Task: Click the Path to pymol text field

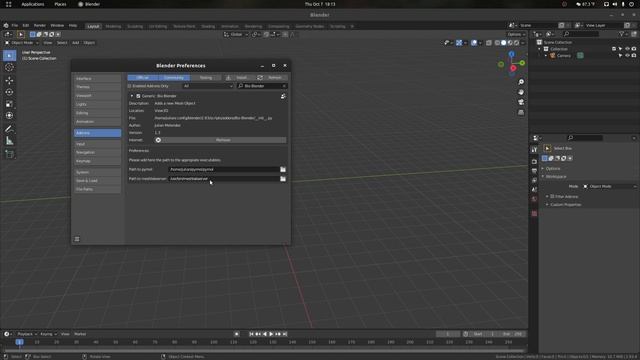Action: pyautogui.click(x=224, y=169)
